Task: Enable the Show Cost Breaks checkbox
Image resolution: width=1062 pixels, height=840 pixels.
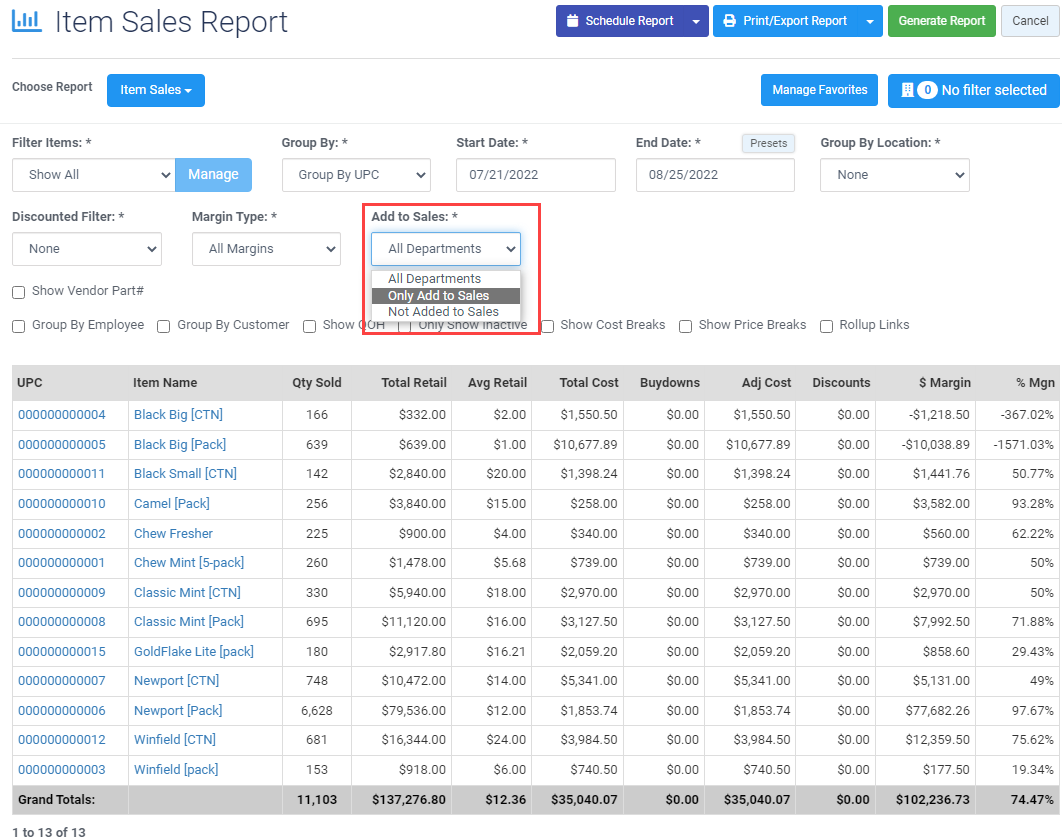Action: [548, 327]
